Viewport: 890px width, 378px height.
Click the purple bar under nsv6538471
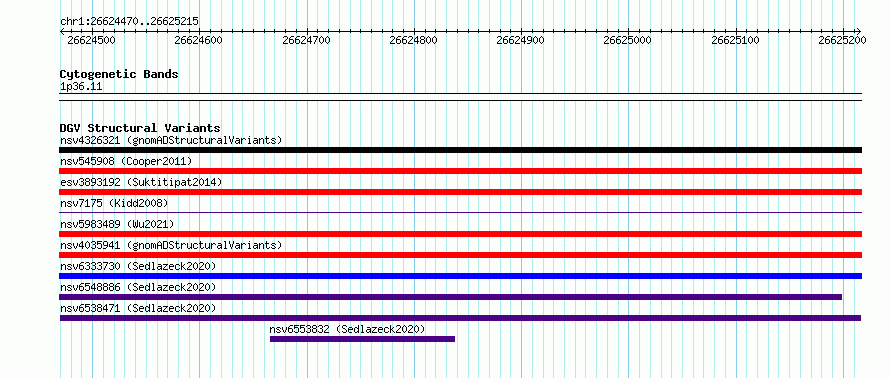[x=460, y=318]
